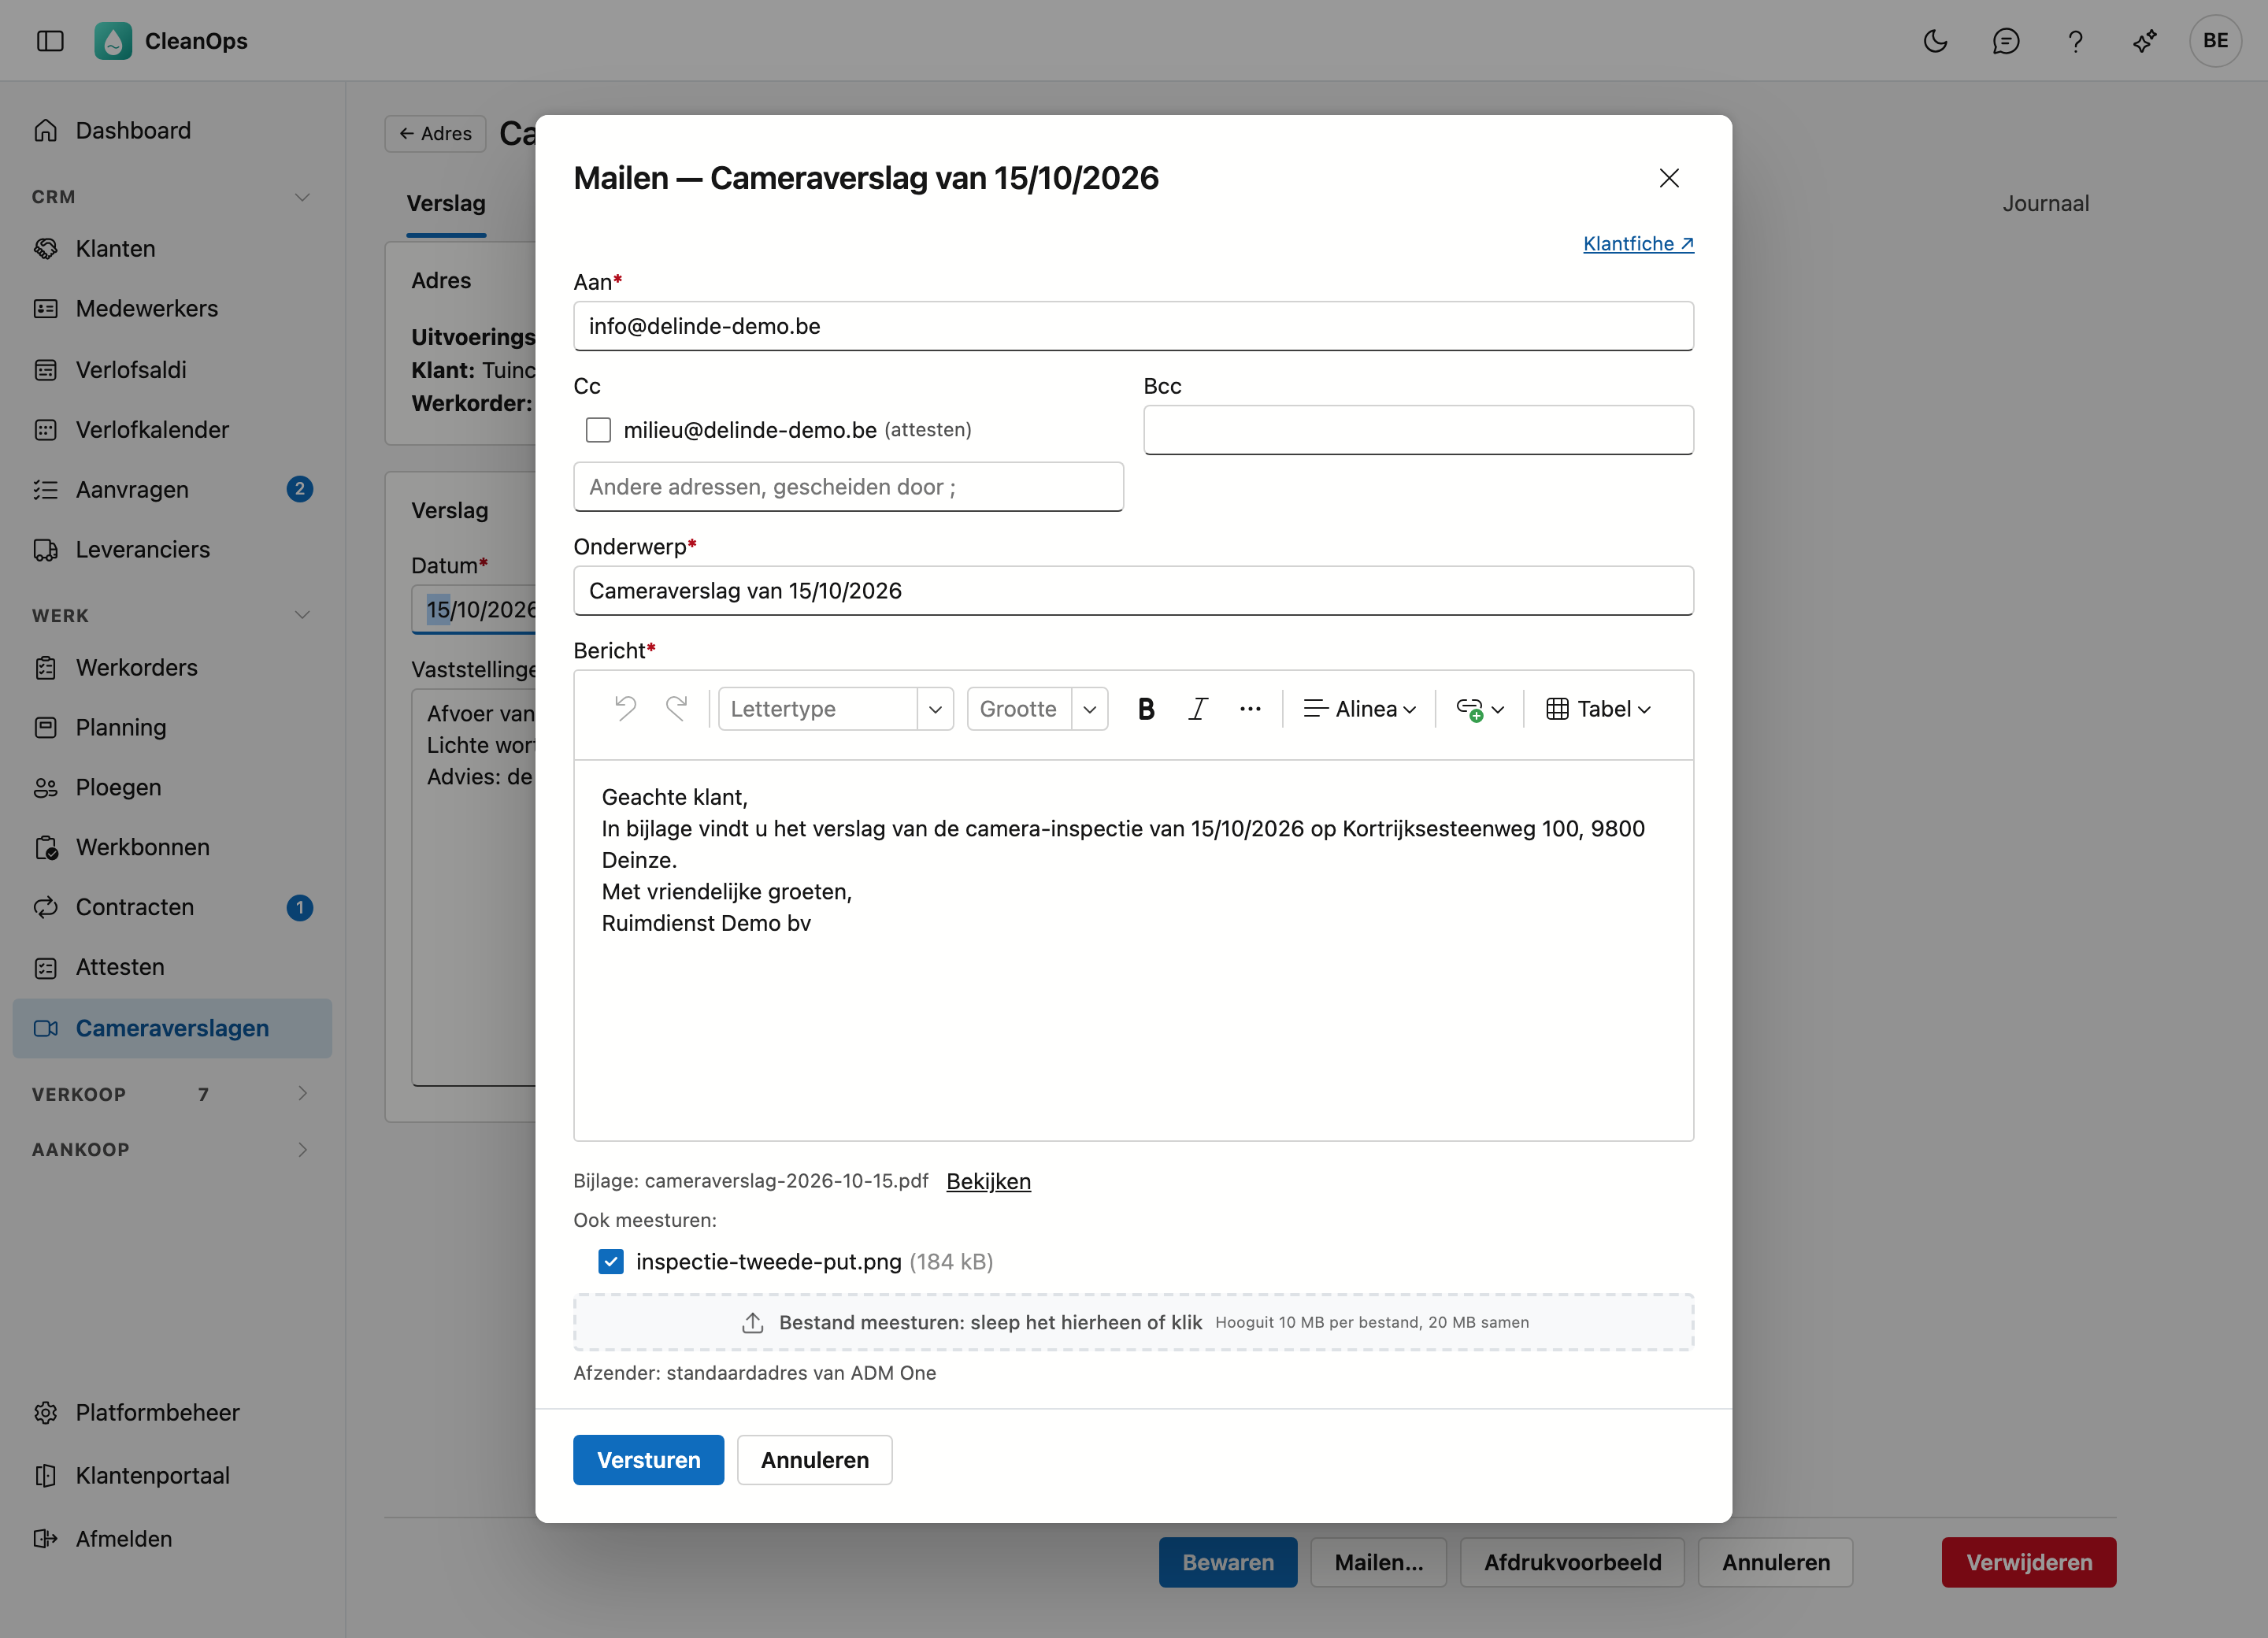Expand the Alinea paragraph menu

coord(1359,709)
